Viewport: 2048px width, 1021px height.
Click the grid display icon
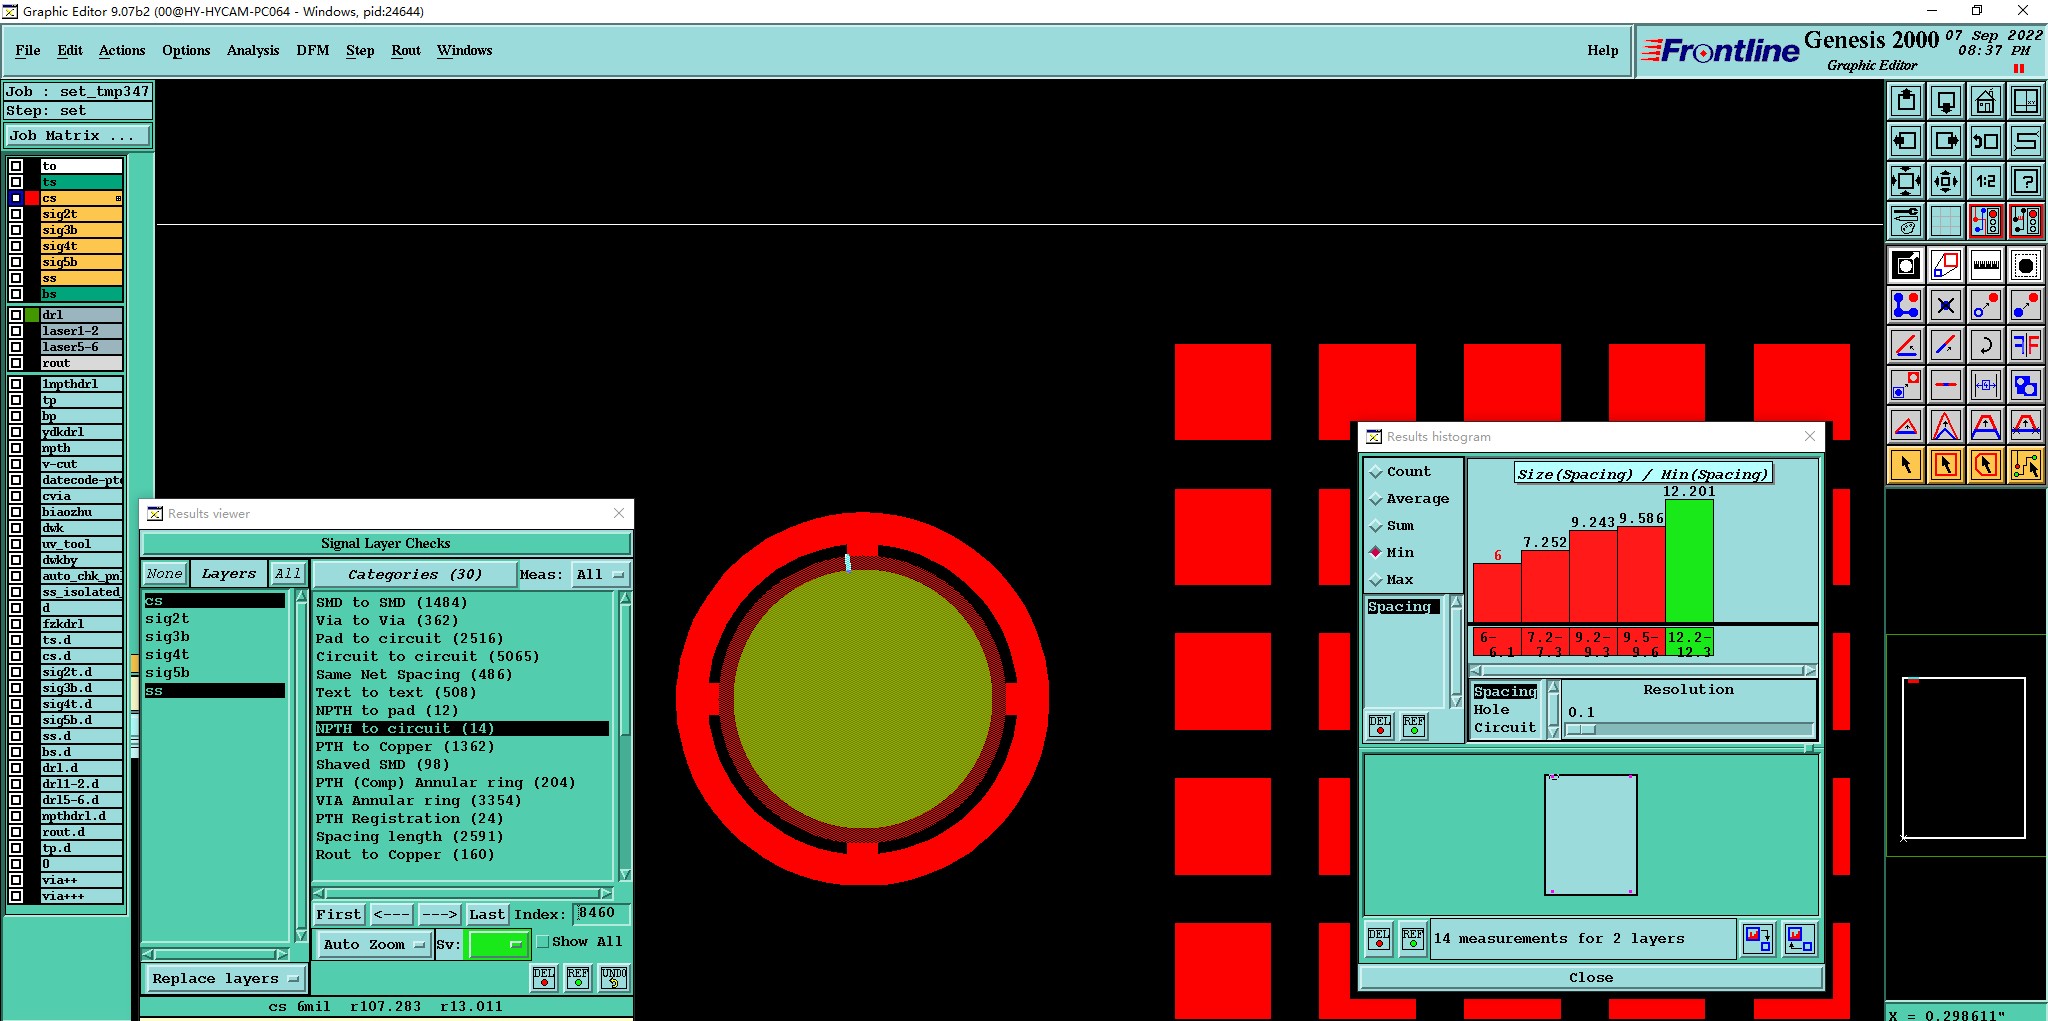point(1945,221)
